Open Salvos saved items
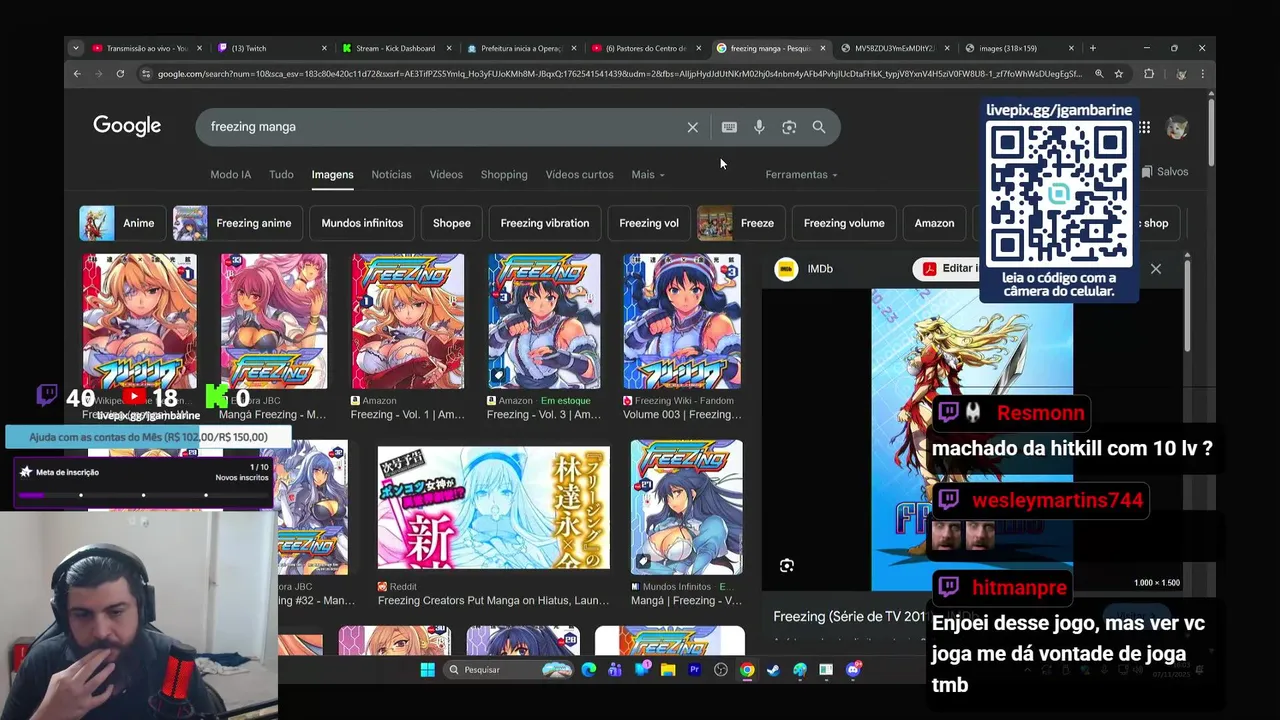Viewport: 1280px width, 720px height. 1165,172
